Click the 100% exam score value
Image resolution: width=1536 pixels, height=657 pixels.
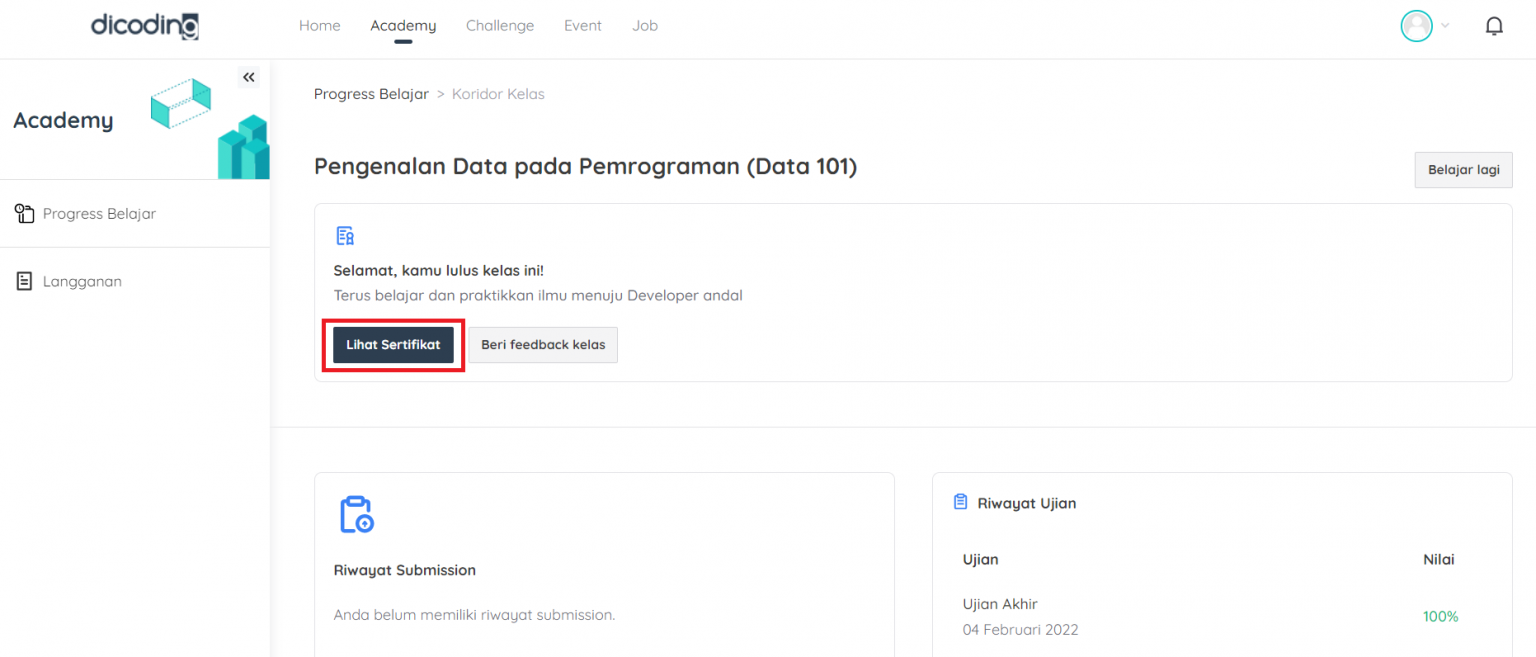1440,616
